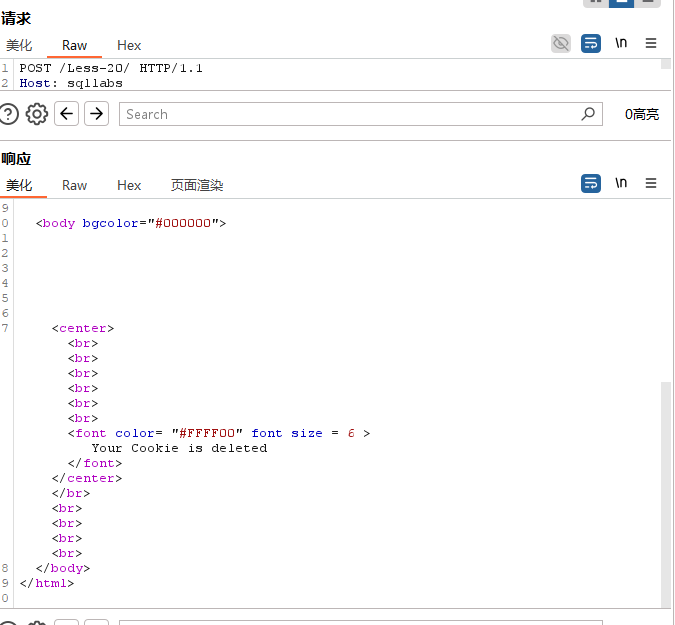Image resolution: width=675 pixels, height=625 pixels.
Task: Toggle word wrap icon in response panel
Action: coord(591,184)
